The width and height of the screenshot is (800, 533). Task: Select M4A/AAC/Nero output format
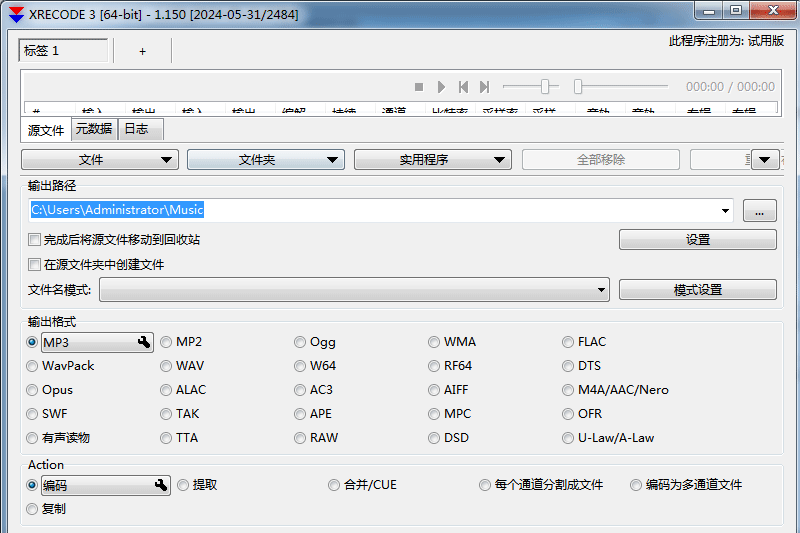(568, 390)
